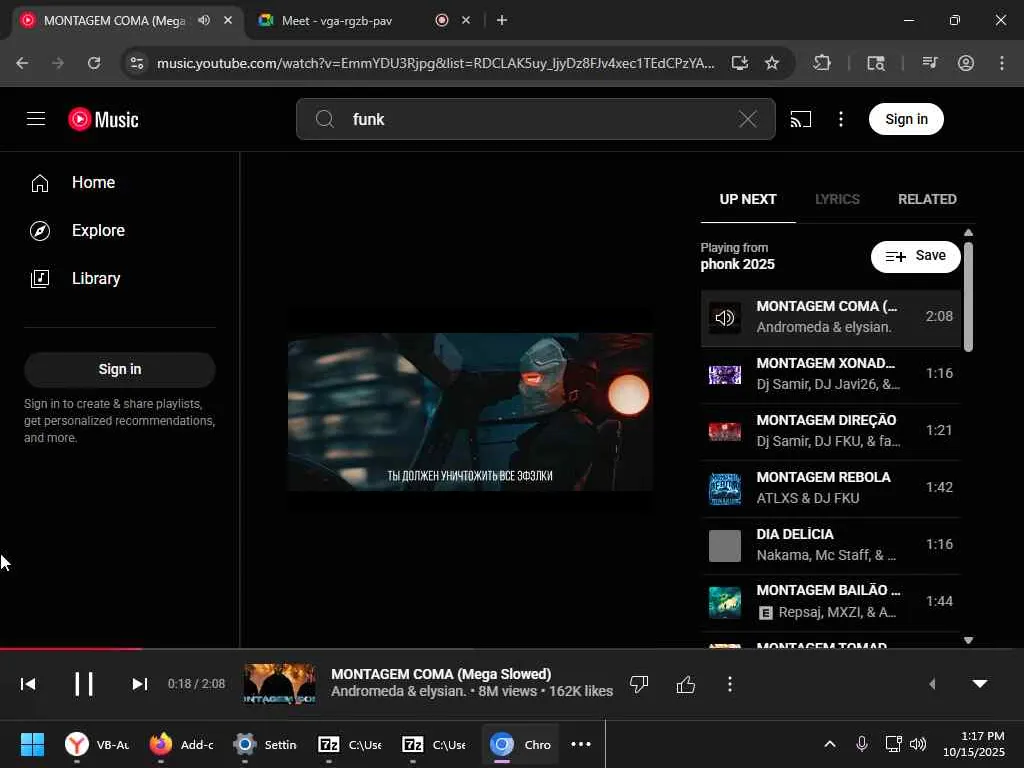Install the app via address bar icon
The height and width of the screenshot is (768, 1024).
click(739, 63)
